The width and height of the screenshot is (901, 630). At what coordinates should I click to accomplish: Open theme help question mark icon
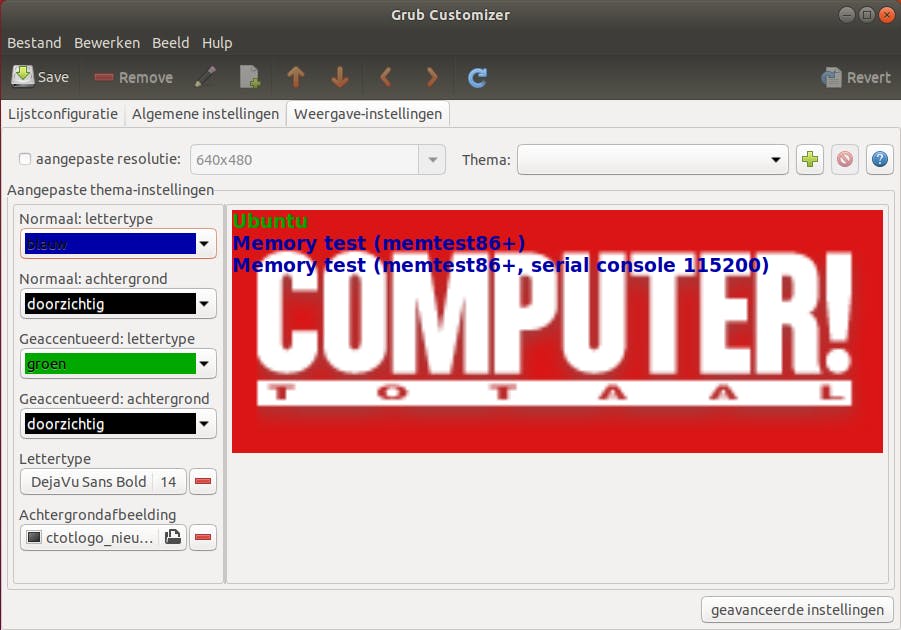pyautogui.click(x=880, y=159)
